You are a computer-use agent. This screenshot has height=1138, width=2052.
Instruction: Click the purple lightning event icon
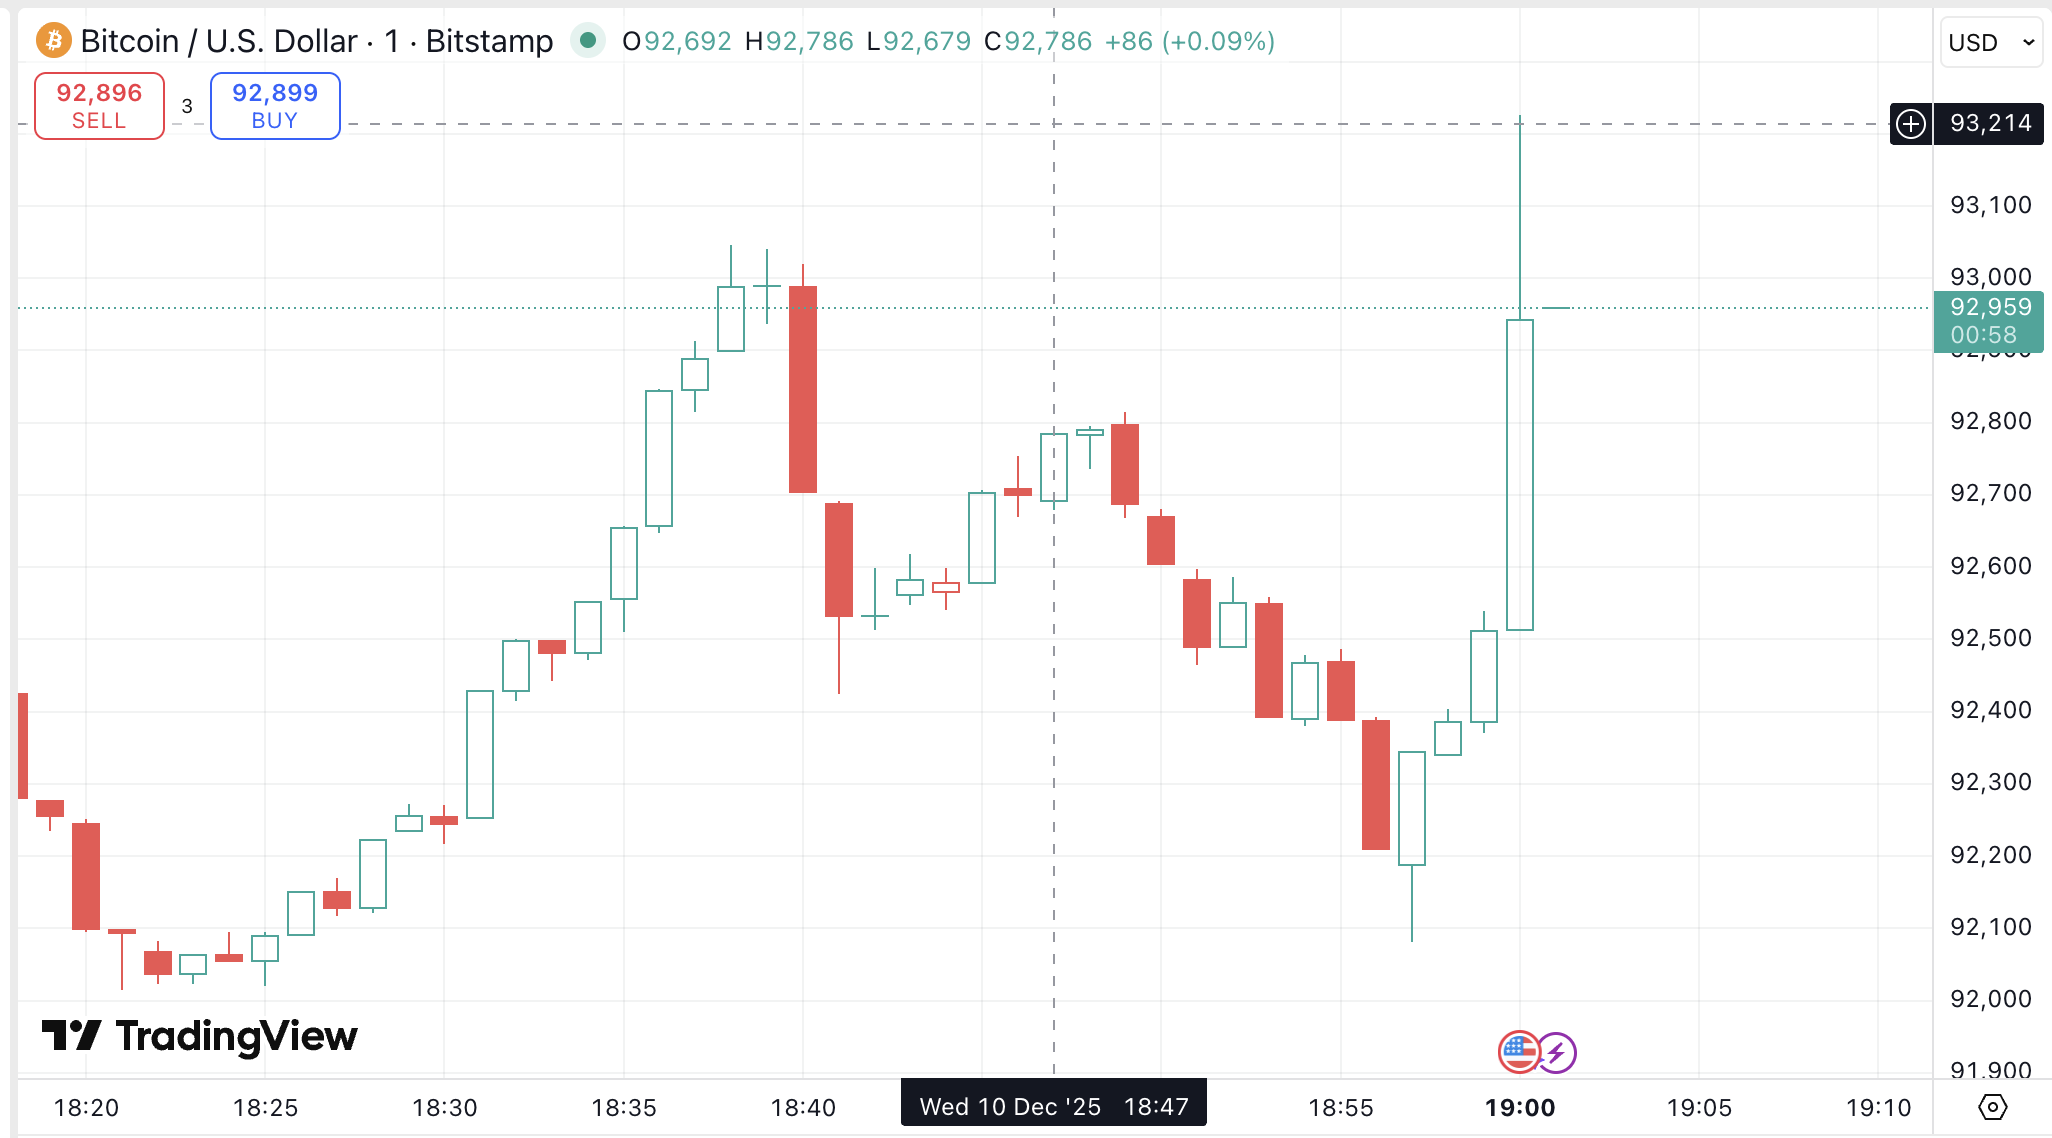coord(1558,1051)
